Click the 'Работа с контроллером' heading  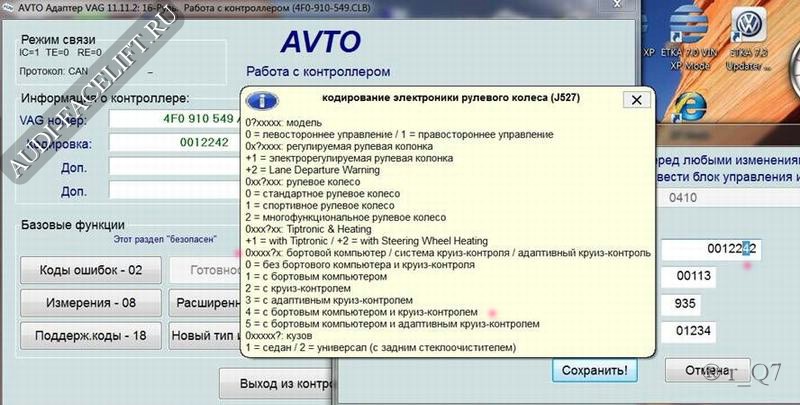pyautogui.click(x=318, y=71)
